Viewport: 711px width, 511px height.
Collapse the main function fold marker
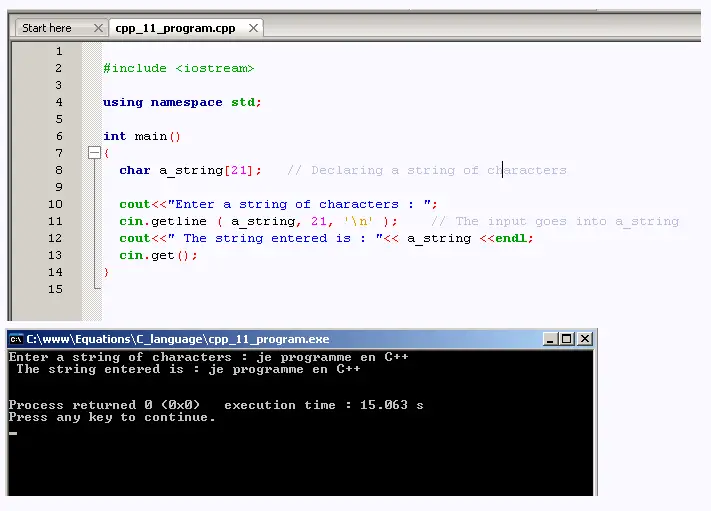[x=94, y=153]
